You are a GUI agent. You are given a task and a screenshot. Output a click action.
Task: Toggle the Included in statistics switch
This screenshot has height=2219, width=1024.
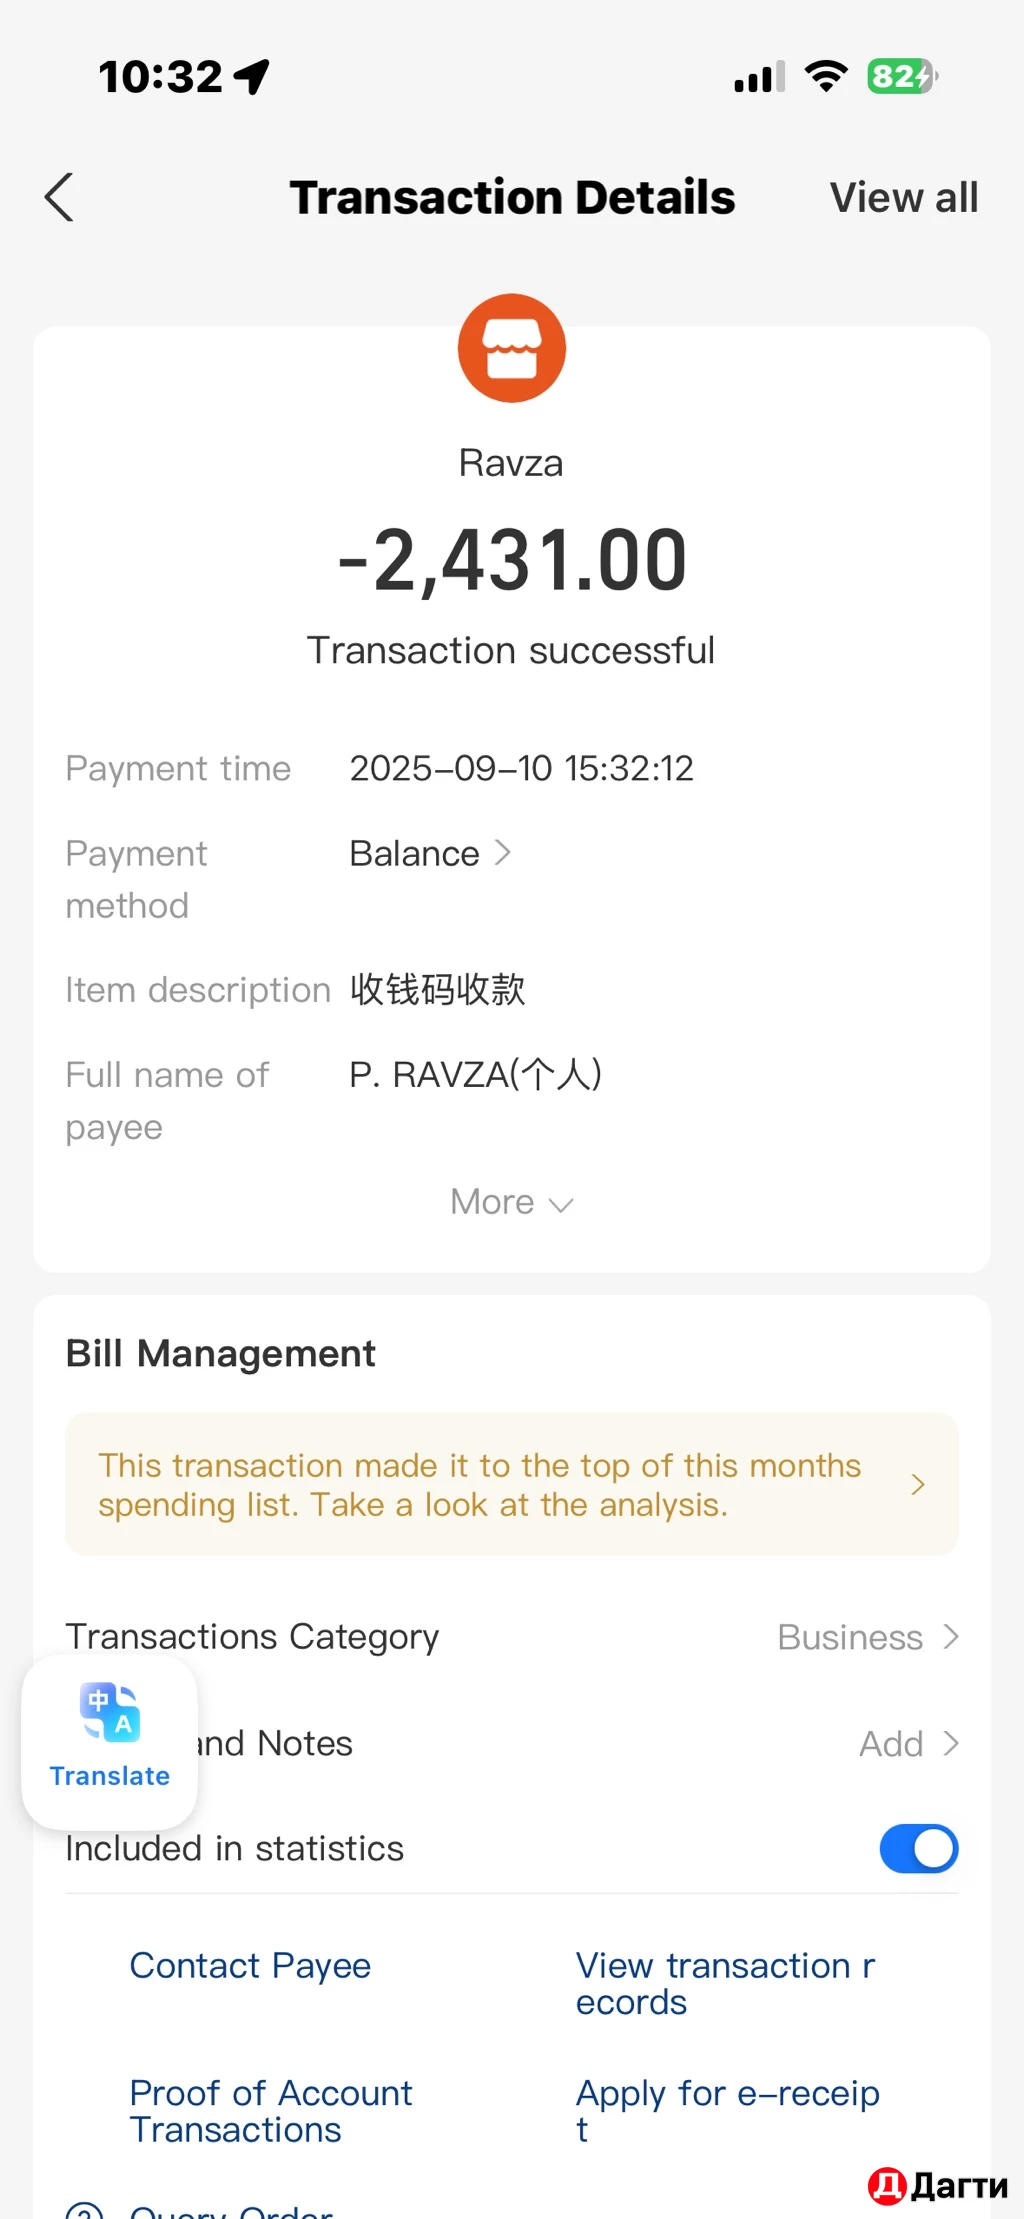click(918, 1848)
